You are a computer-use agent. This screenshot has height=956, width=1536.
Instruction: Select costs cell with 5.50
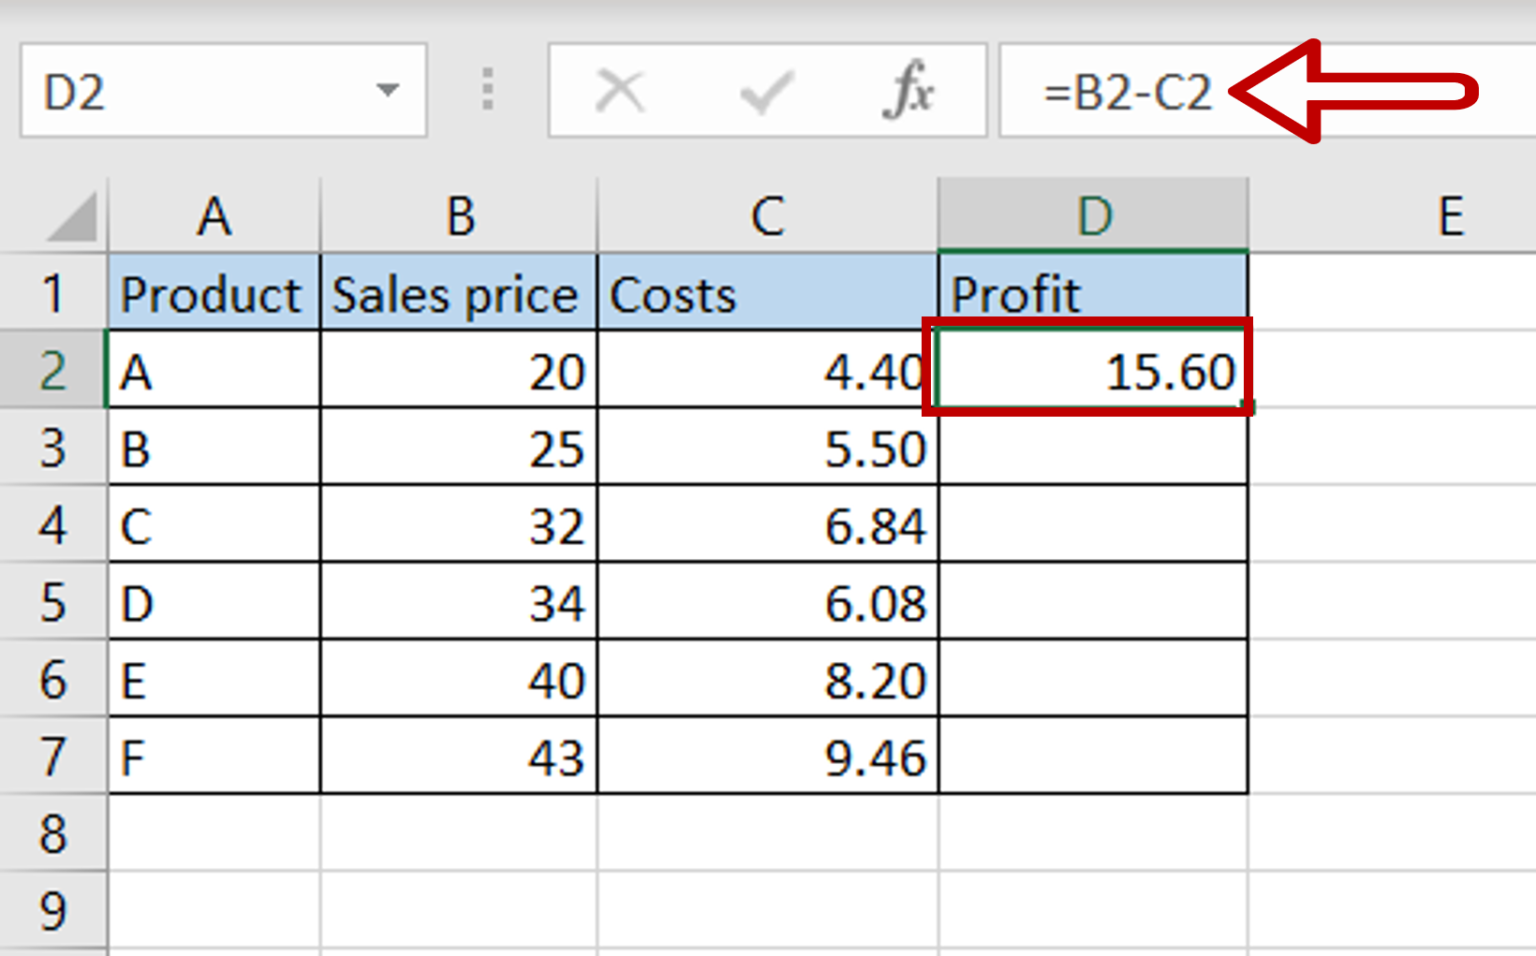[768, 446]
